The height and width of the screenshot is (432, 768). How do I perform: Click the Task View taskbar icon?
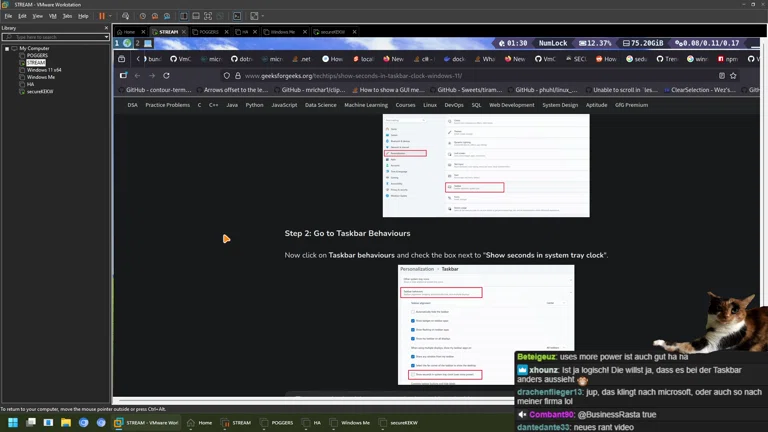(x=31, y=423)
